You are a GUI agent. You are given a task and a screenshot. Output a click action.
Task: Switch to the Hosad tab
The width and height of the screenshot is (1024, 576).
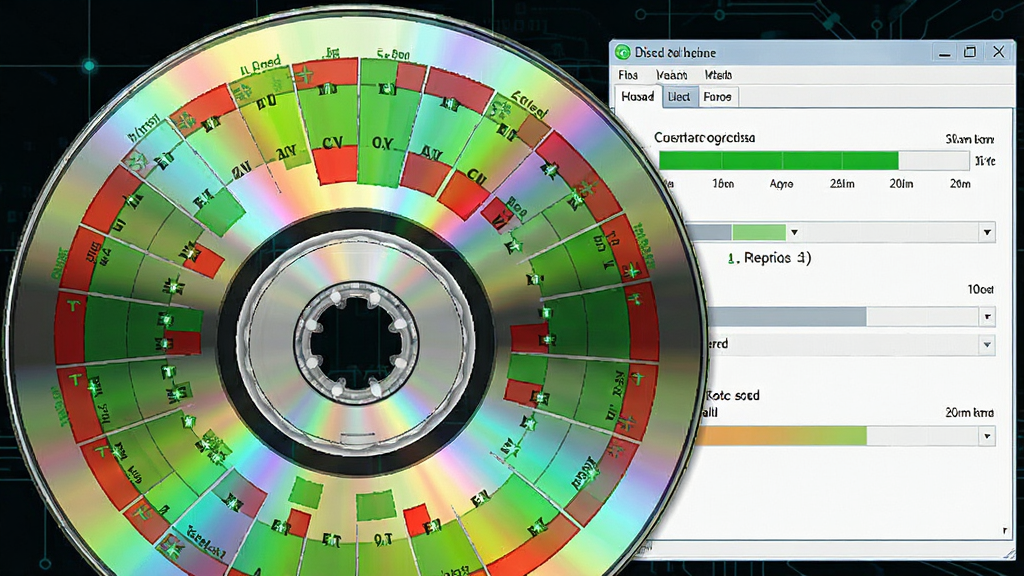point(638,97)
